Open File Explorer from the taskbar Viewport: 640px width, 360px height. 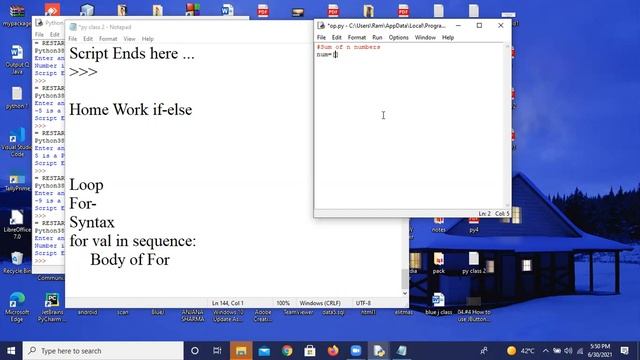[241, 351]
